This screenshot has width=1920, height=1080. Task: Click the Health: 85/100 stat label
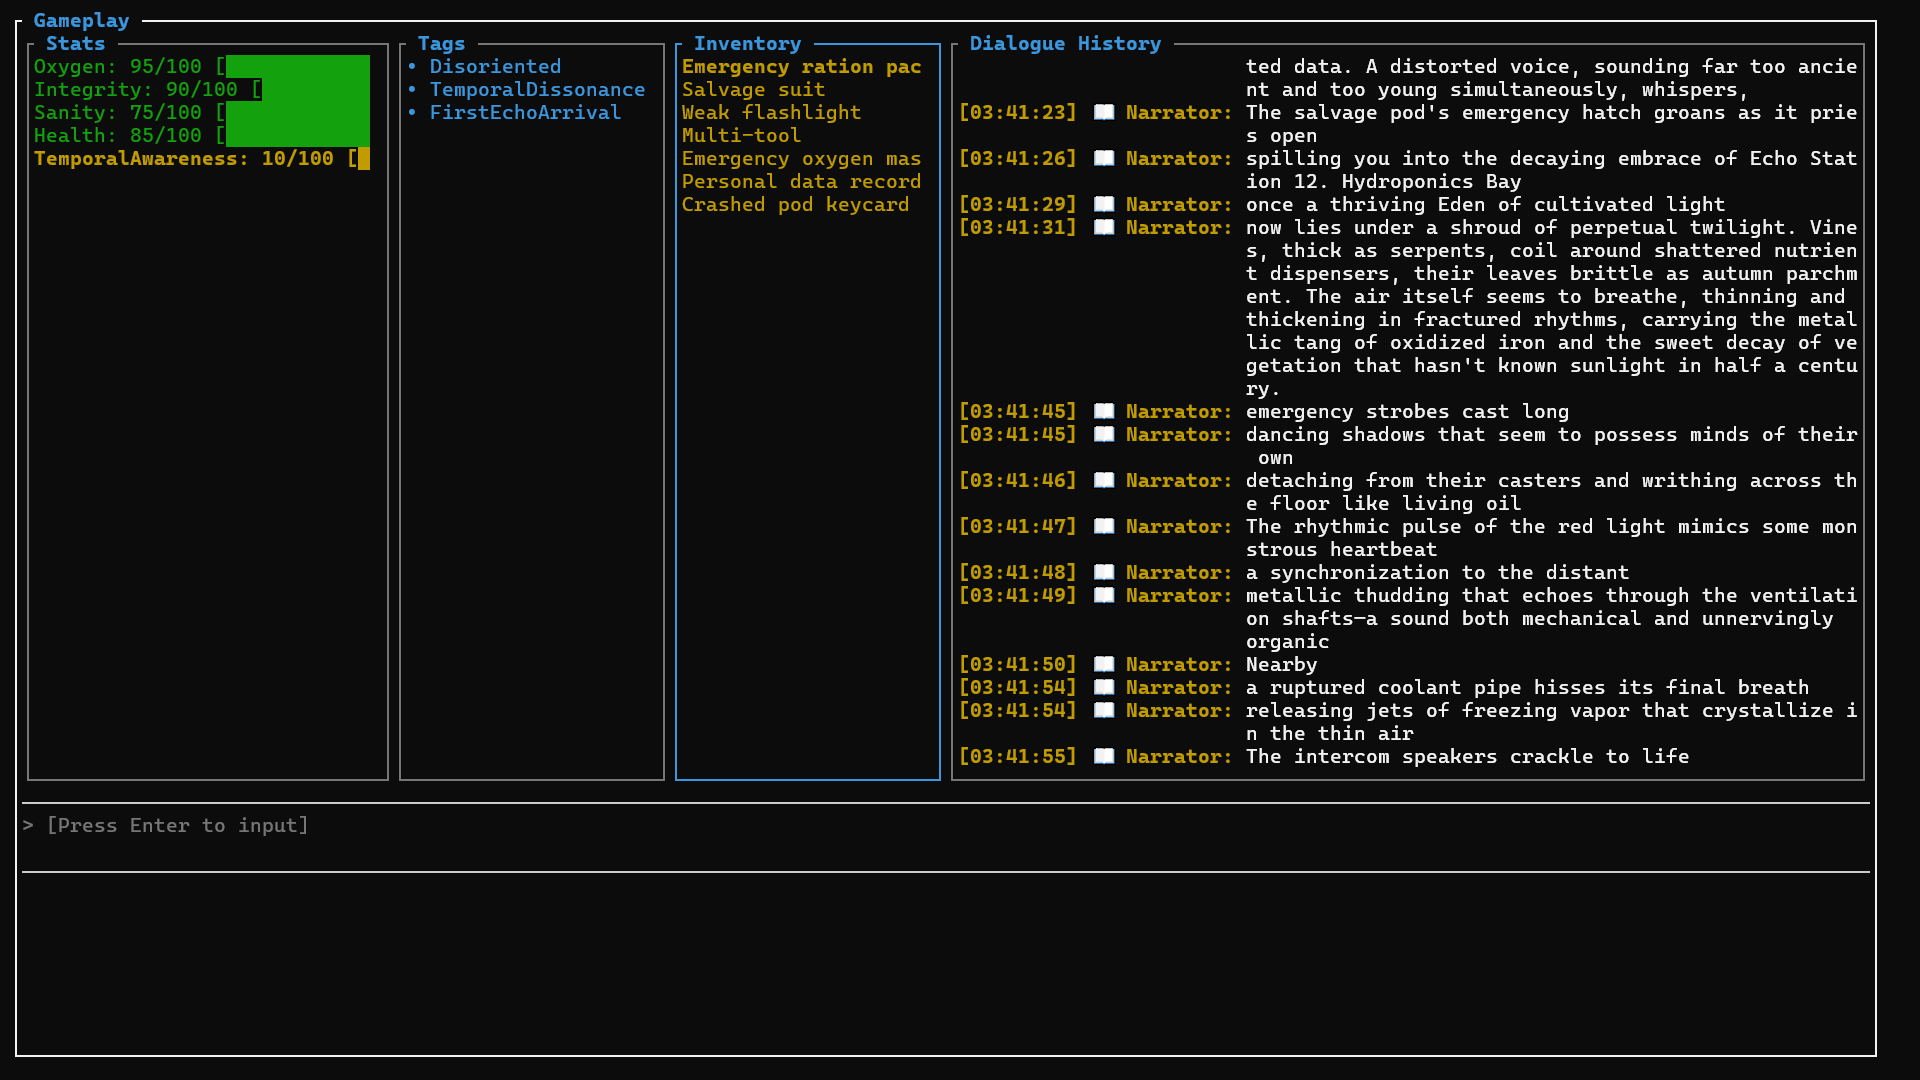tap(117, 135)
